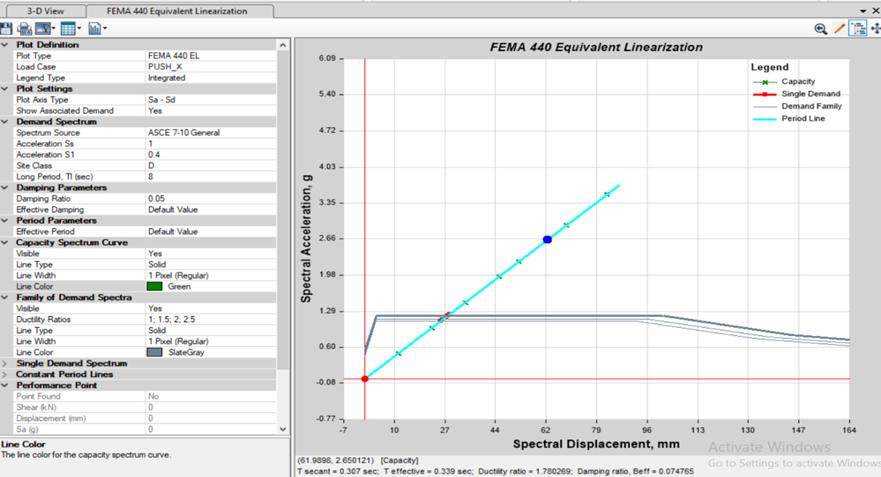
Task: Click the Damping Ratio value 0.05
Action: pyautogui.click(x=211, y=198)
